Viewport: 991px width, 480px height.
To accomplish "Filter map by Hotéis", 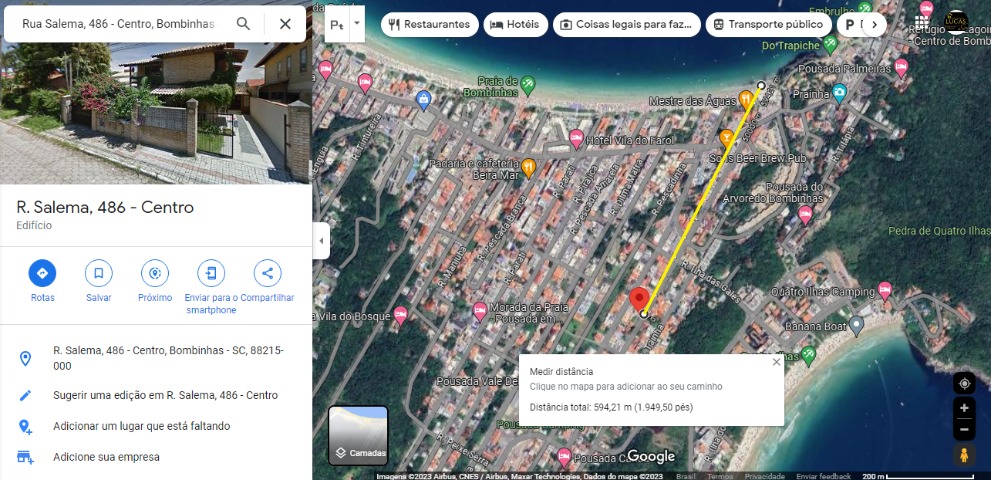I will tap(515, 24).
